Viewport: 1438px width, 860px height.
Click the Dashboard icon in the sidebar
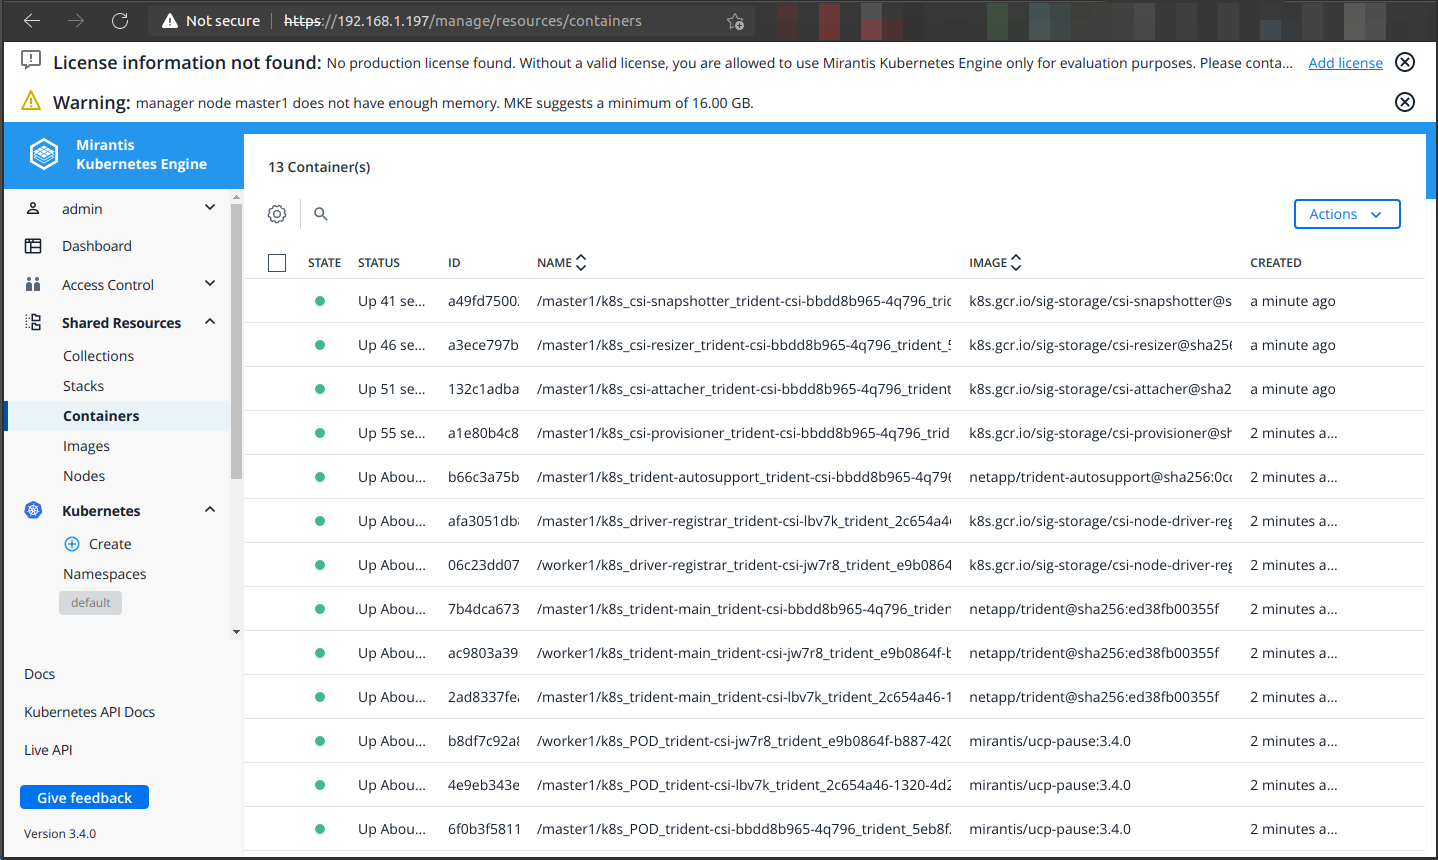(33, 246)
